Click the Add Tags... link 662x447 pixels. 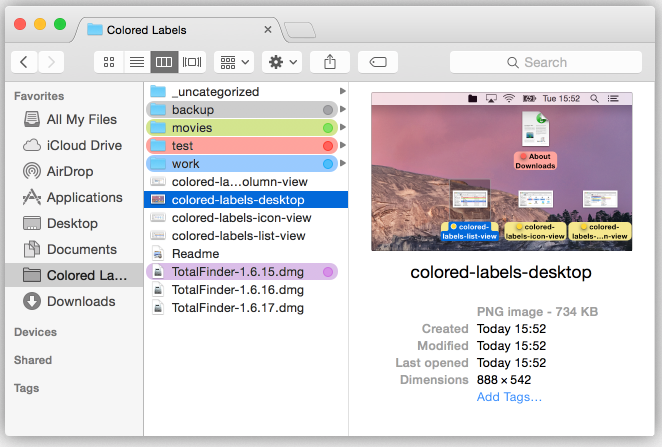coord(509,397)
